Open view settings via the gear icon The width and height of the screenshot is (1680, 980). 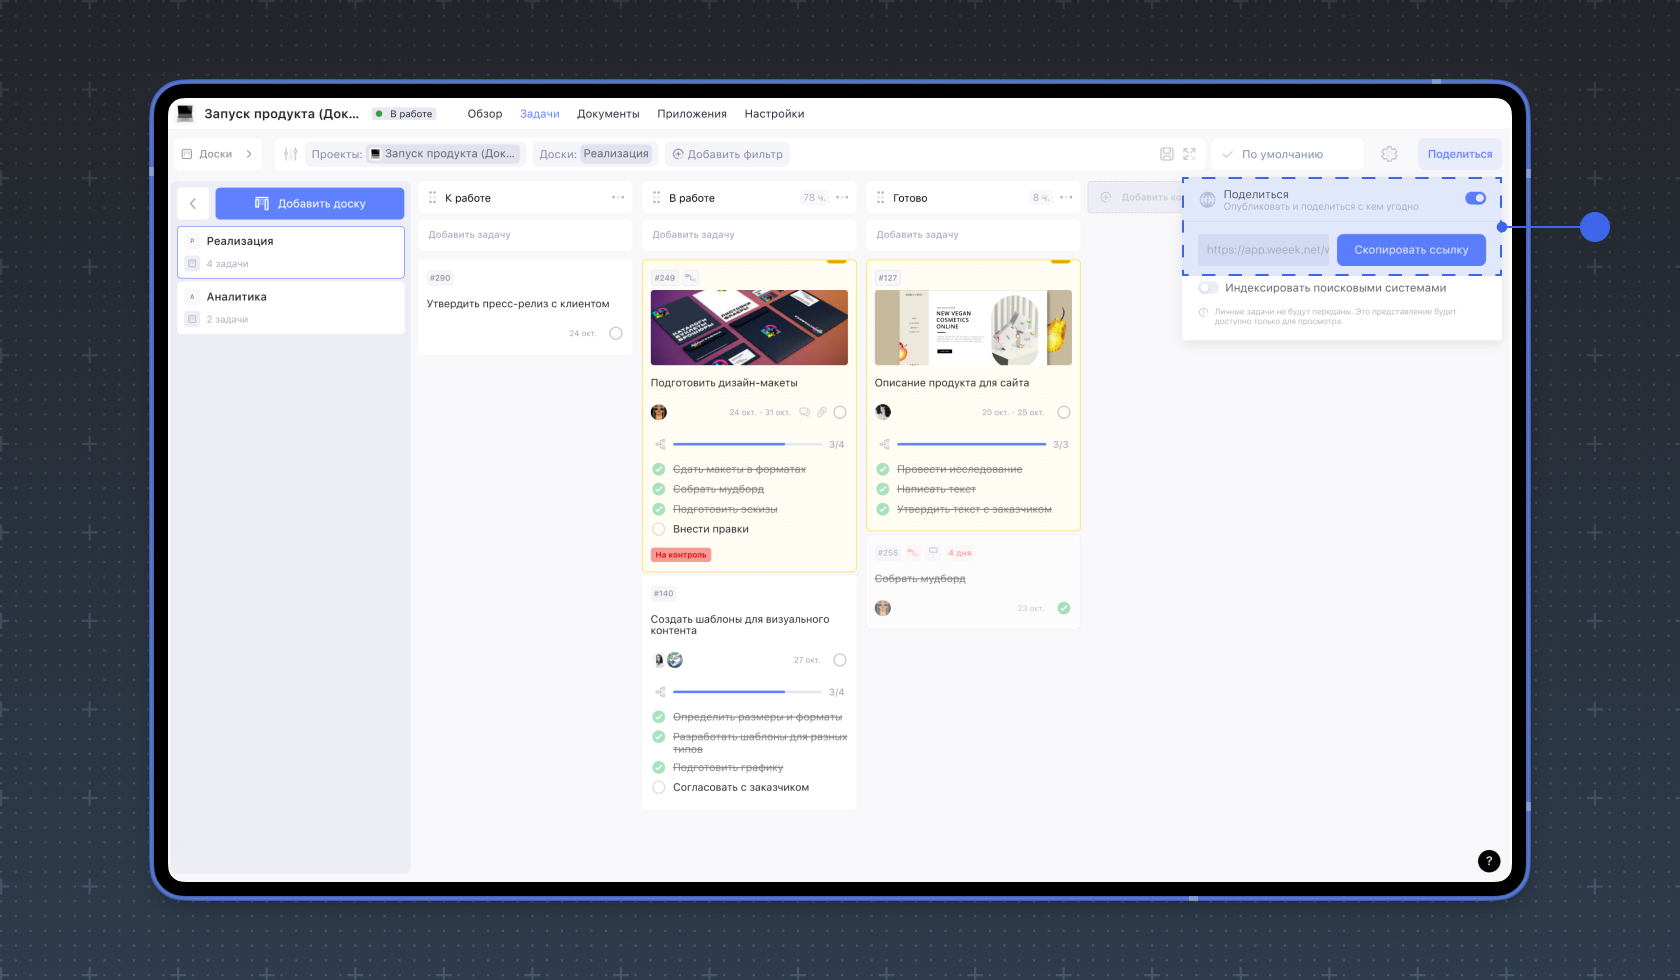1389,154
